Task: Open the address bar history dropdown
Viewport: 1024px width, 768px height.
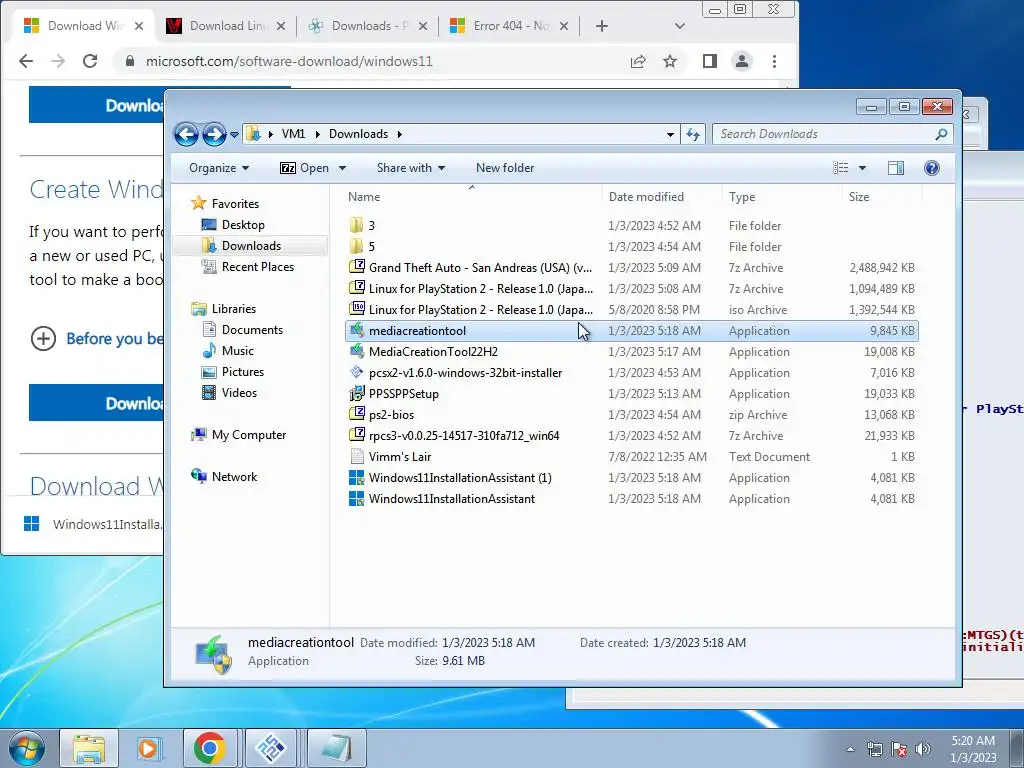Action: click(x=670, y=135)
